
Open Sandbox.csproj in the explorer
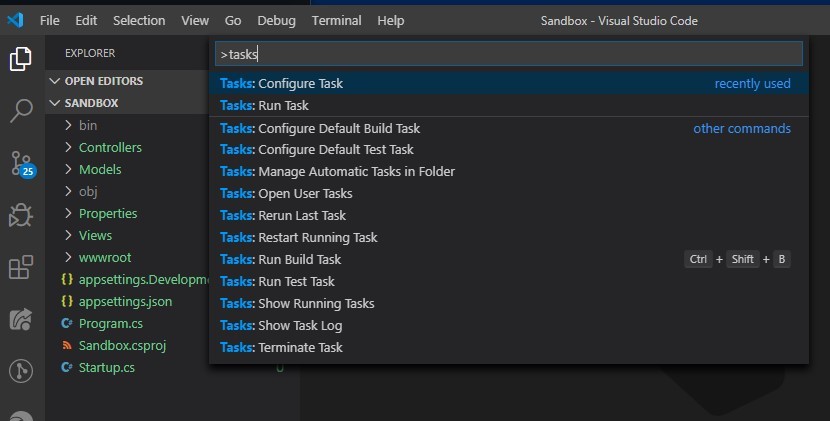pyautogui.click(x=122, y=345)
